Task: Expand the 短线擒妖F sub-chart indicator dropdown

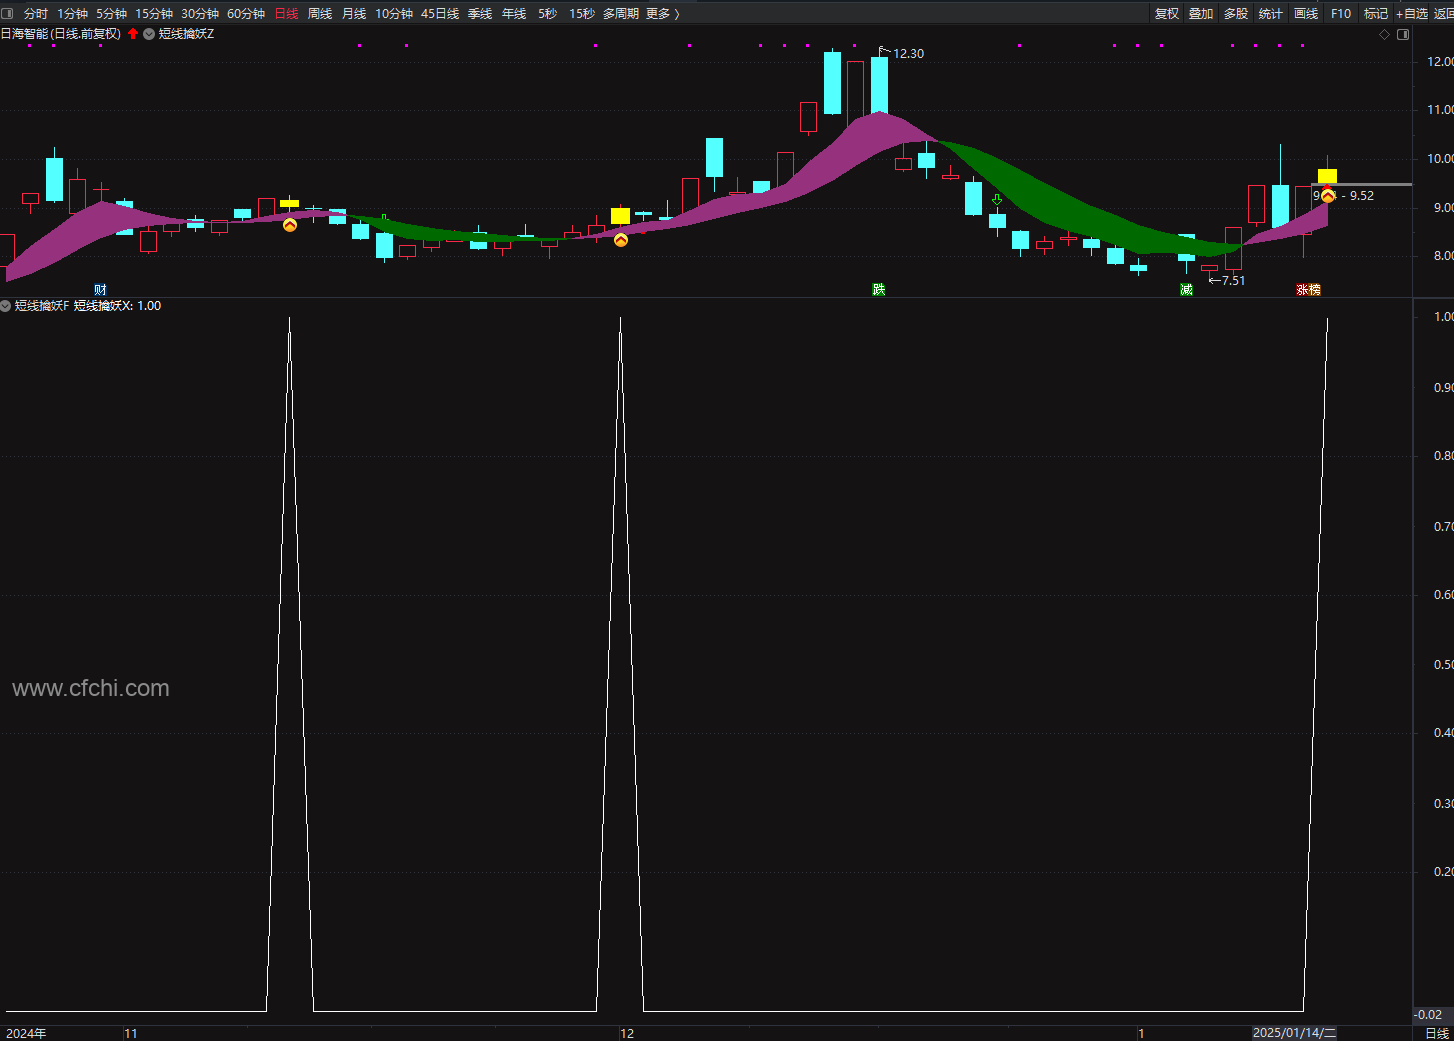Action: pyautogui.click(x=6, y=306)
